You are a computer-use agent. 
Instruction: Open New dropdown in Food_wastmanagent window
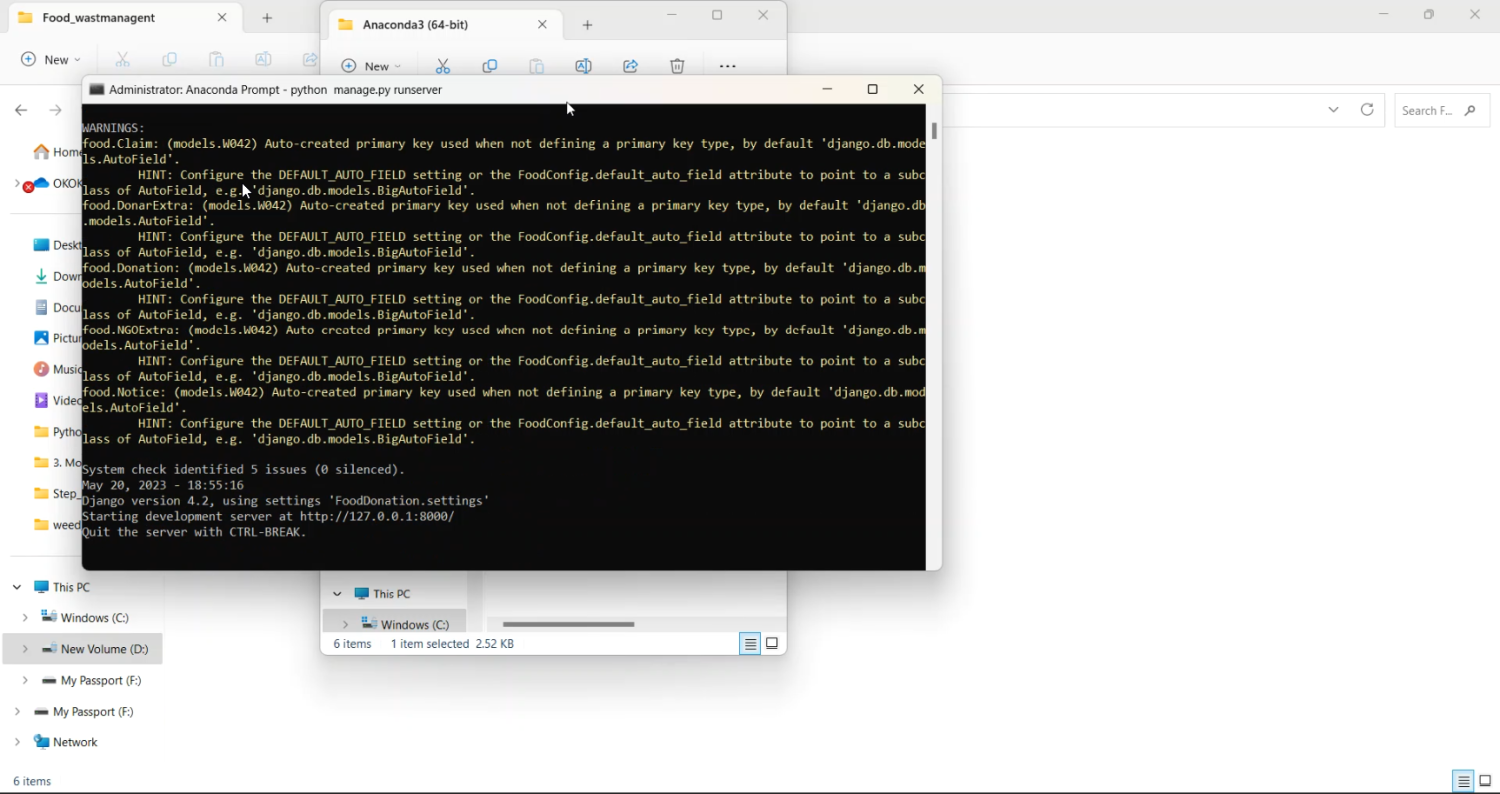point(51,60)
